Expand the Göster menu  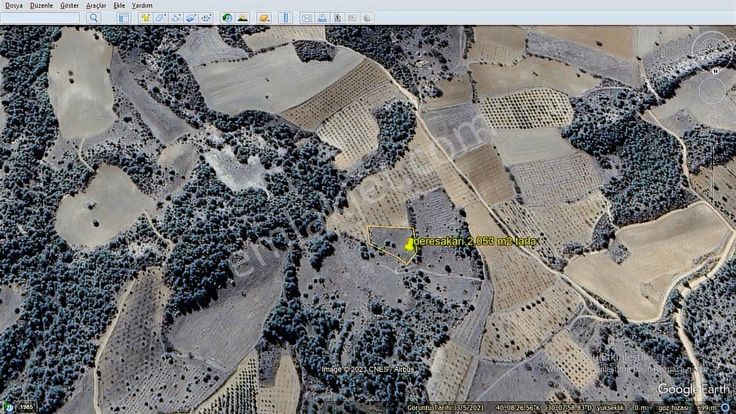(69, 5)
